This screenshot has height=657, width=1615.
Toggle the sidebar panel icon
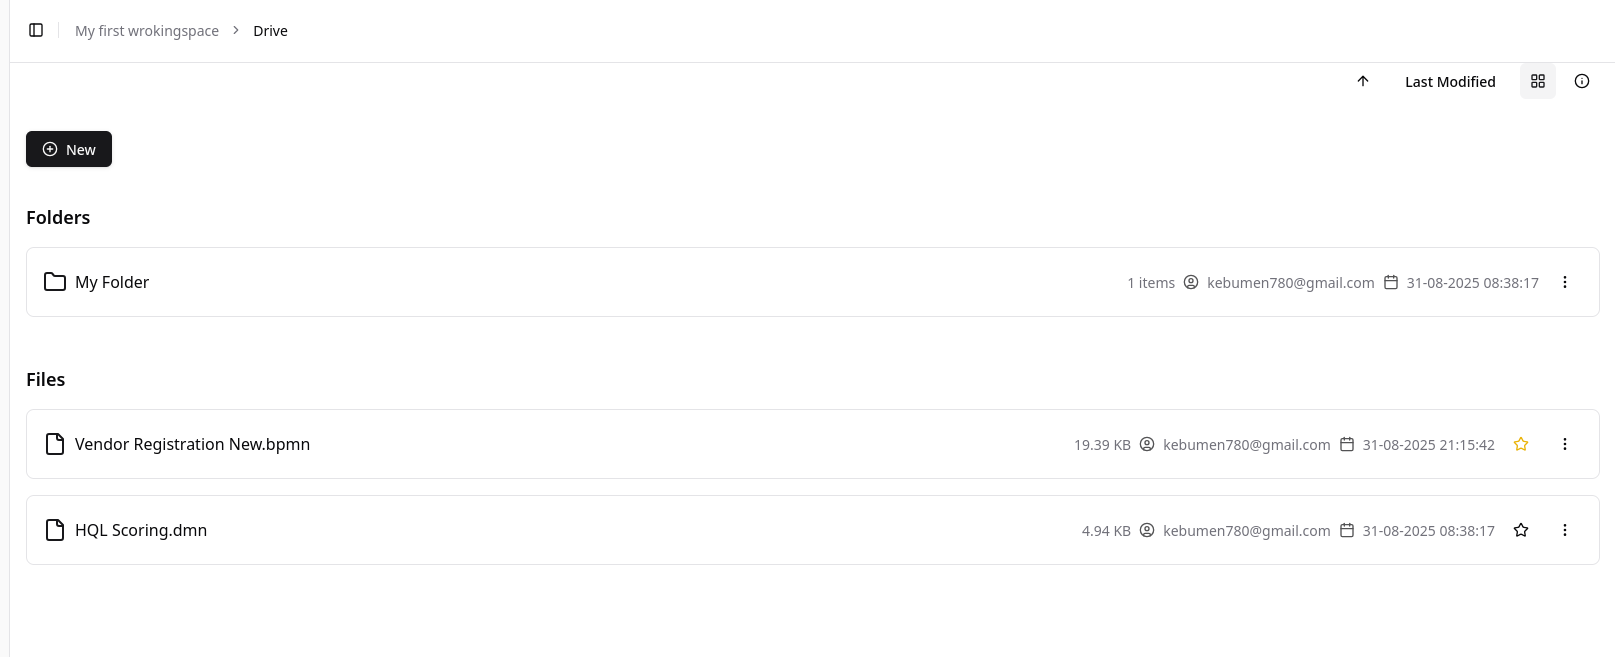click(x=36, y=30)
